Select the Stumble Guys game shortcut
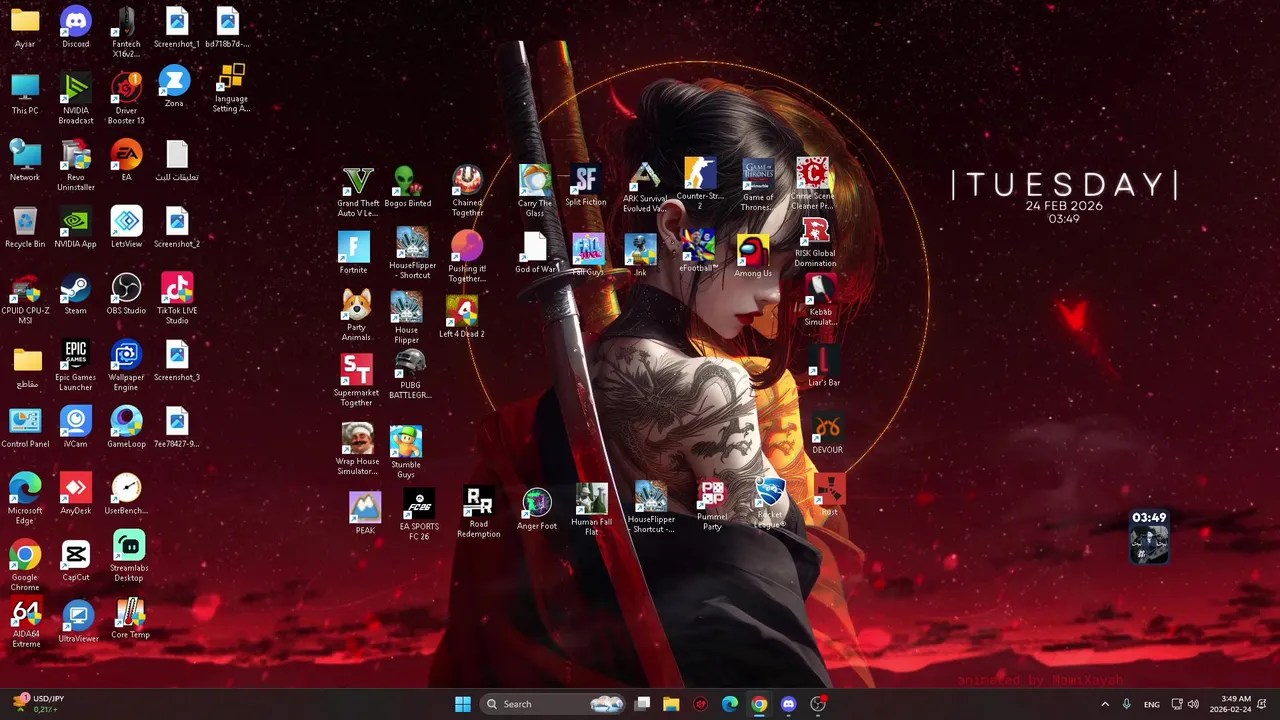Viewport: 1280px width, 720px height. (406, 453)
